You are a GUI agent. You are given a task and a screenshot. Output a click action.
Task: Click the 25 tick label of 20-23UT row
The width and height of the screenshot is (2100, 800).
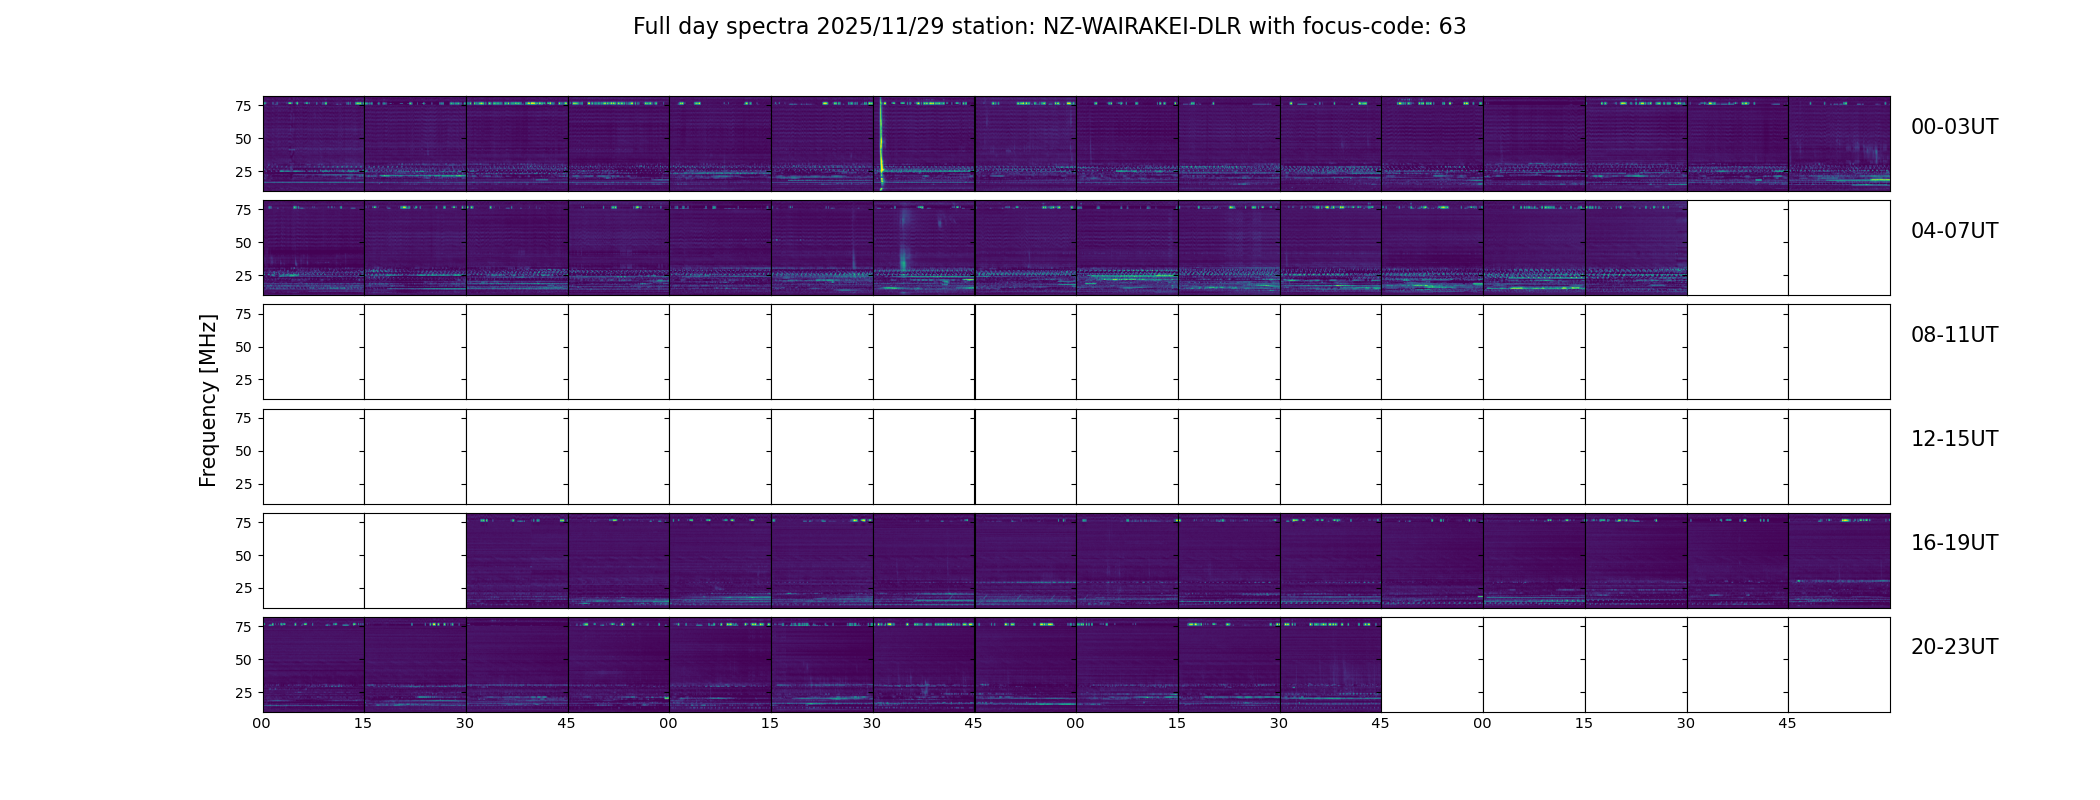(243, 693)
